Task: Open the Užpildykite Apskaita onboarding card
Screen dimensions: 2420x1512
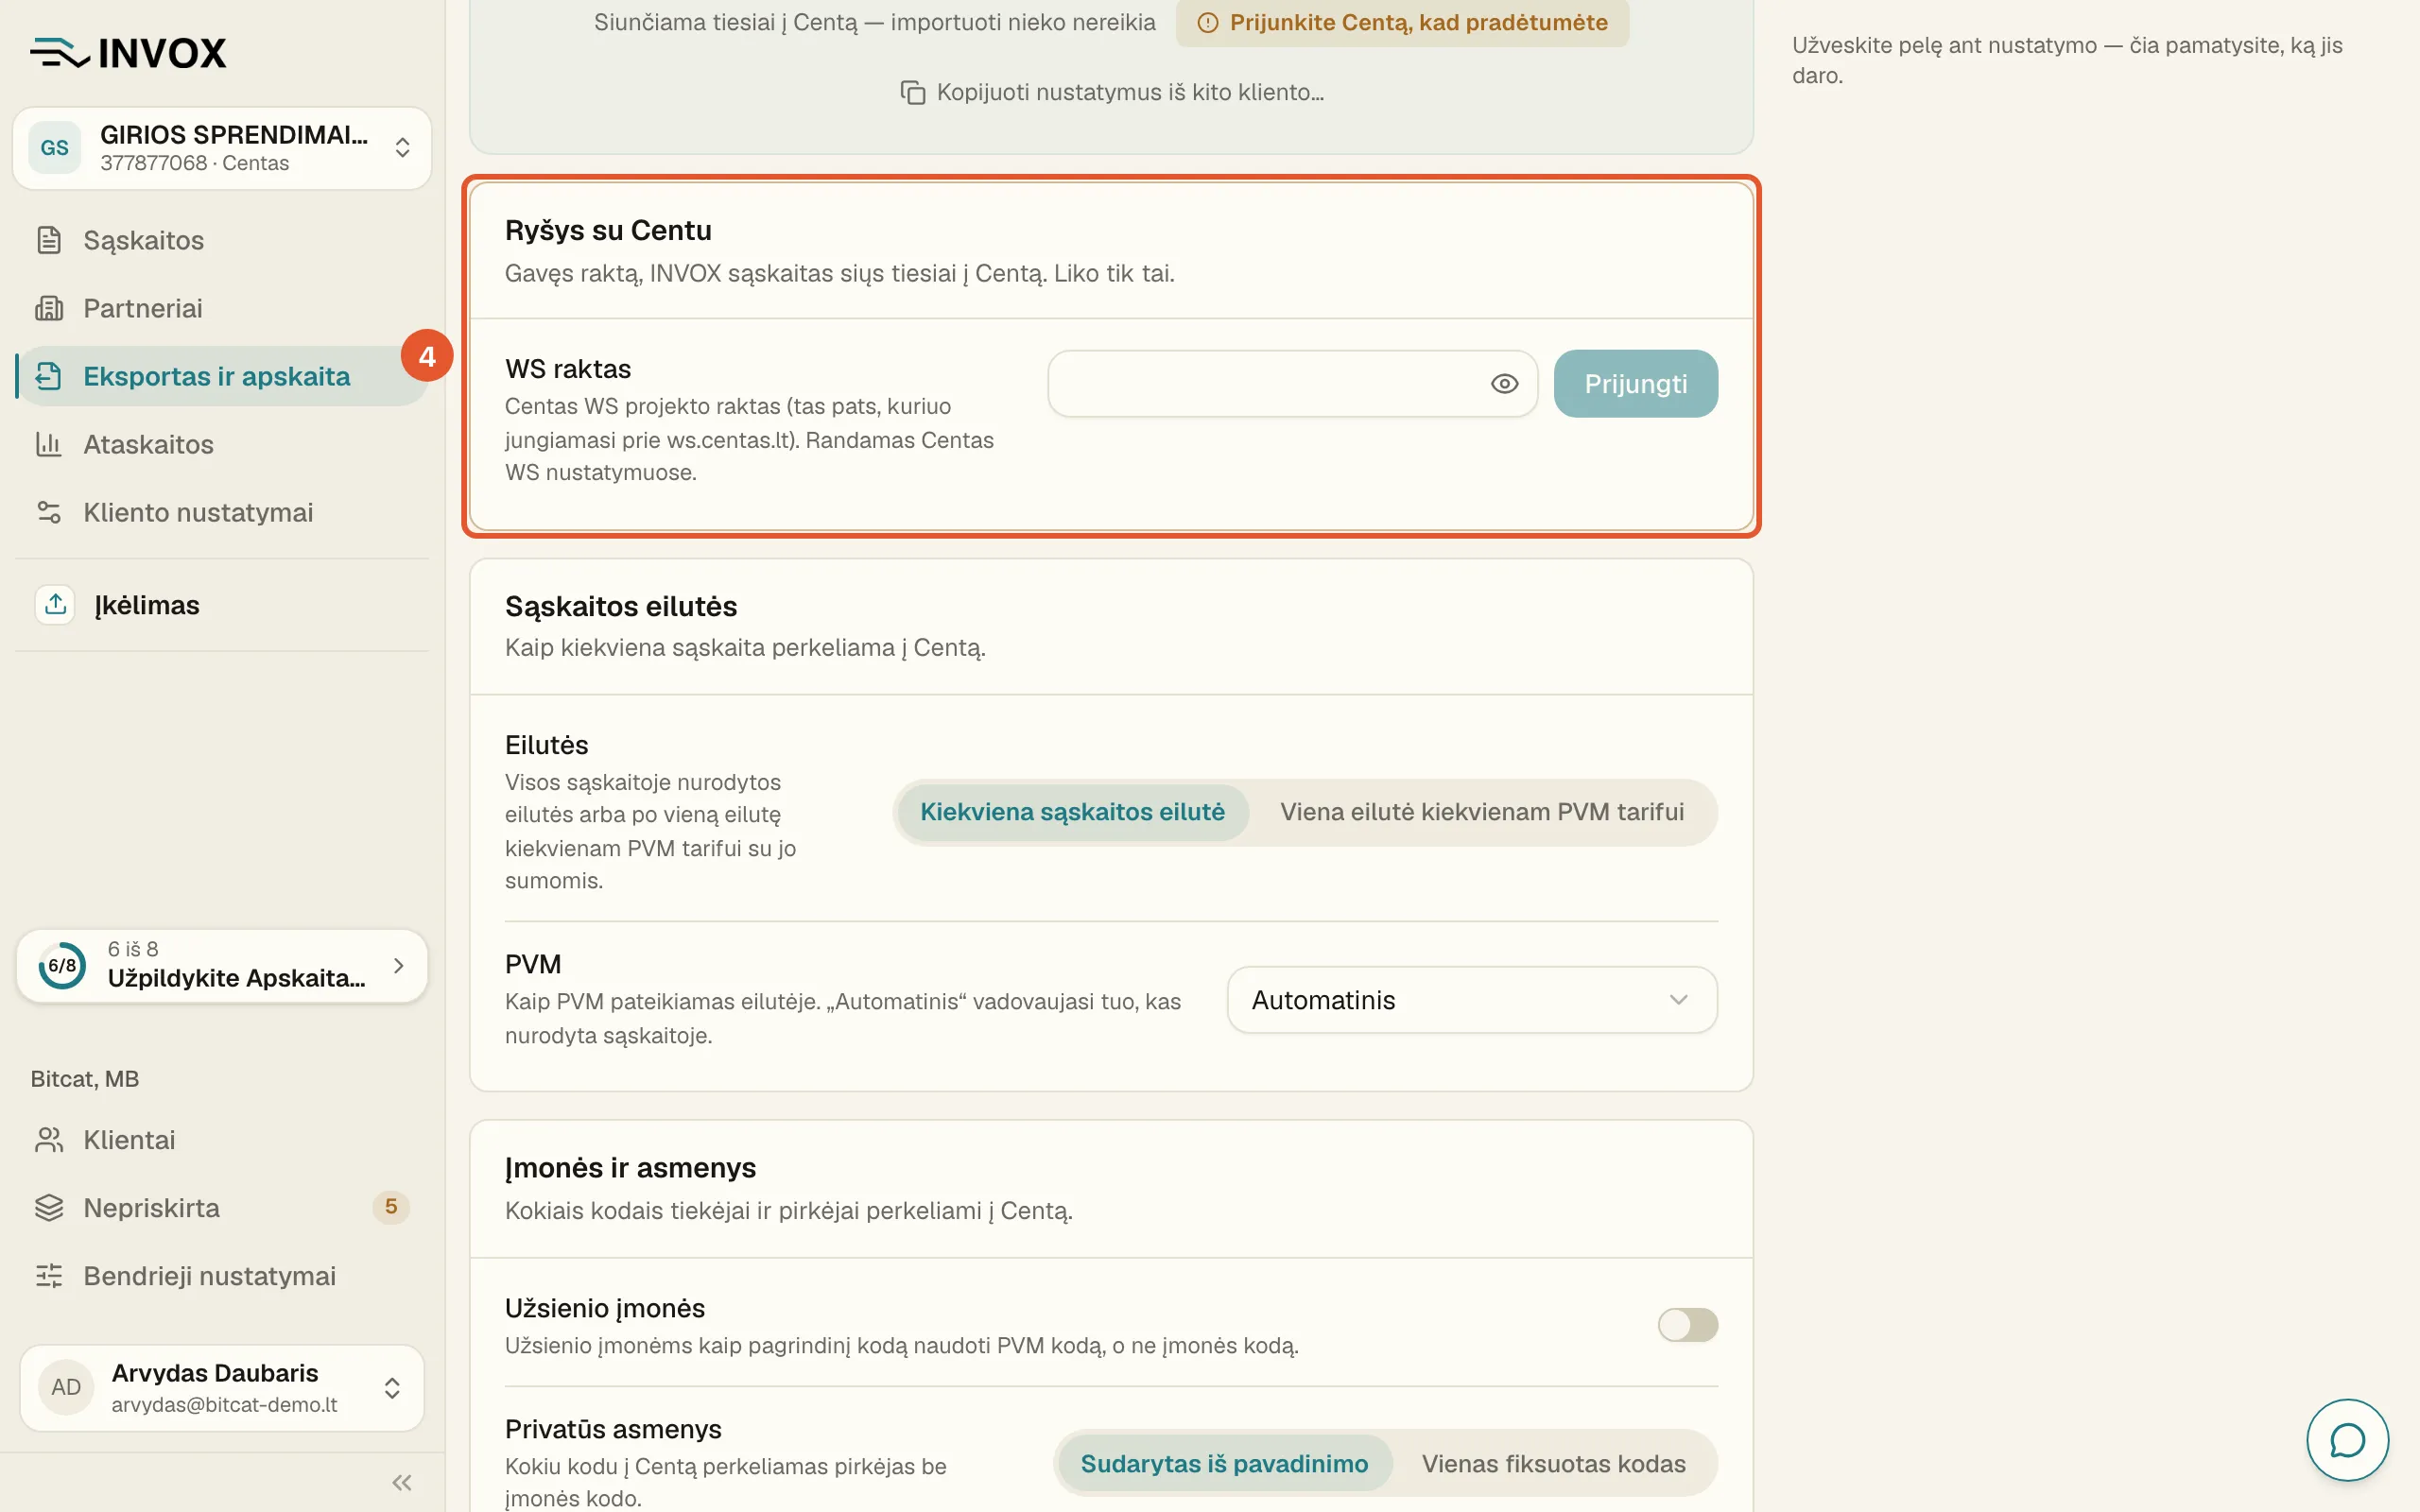Action: [222, 966]
